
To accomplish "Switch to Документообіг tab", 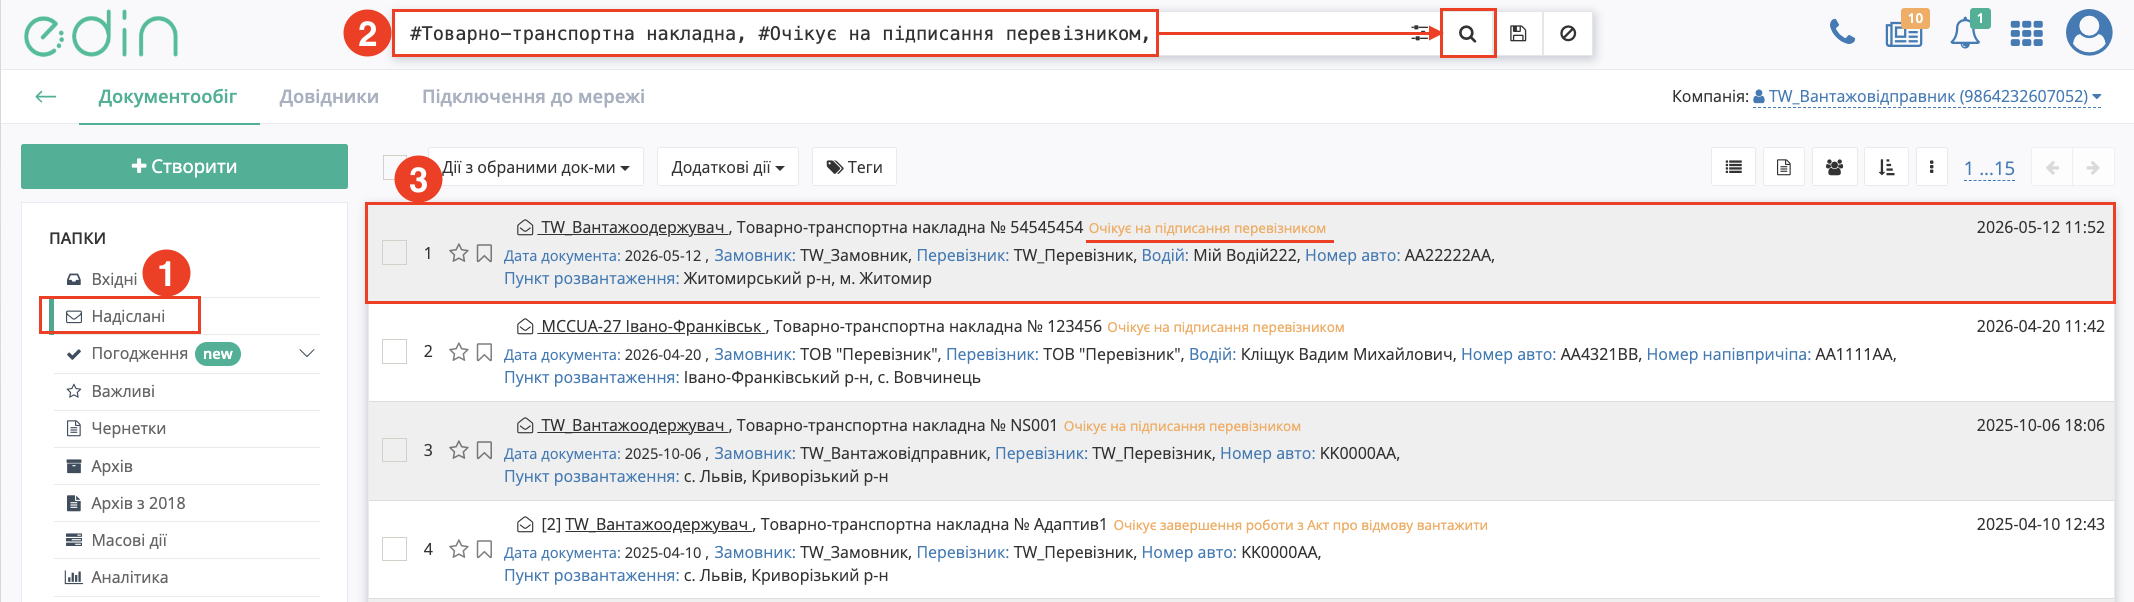I will point(168,97).
